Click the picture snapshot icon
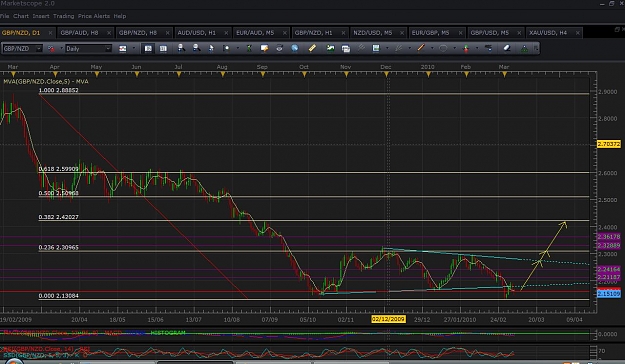Screen dimensions: 625x364 tap(330, 48)
